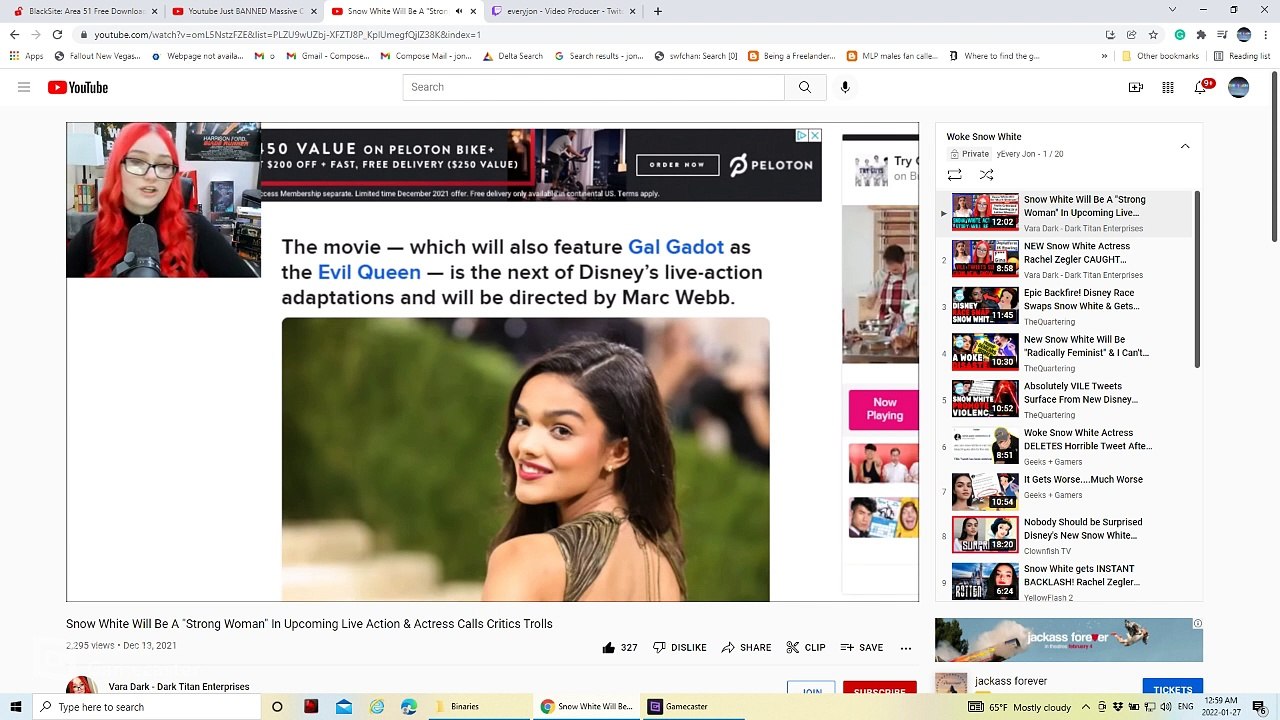Open the Grammarly extension icon
This screenshot has height=720, width=1280.
[1180, 34]
